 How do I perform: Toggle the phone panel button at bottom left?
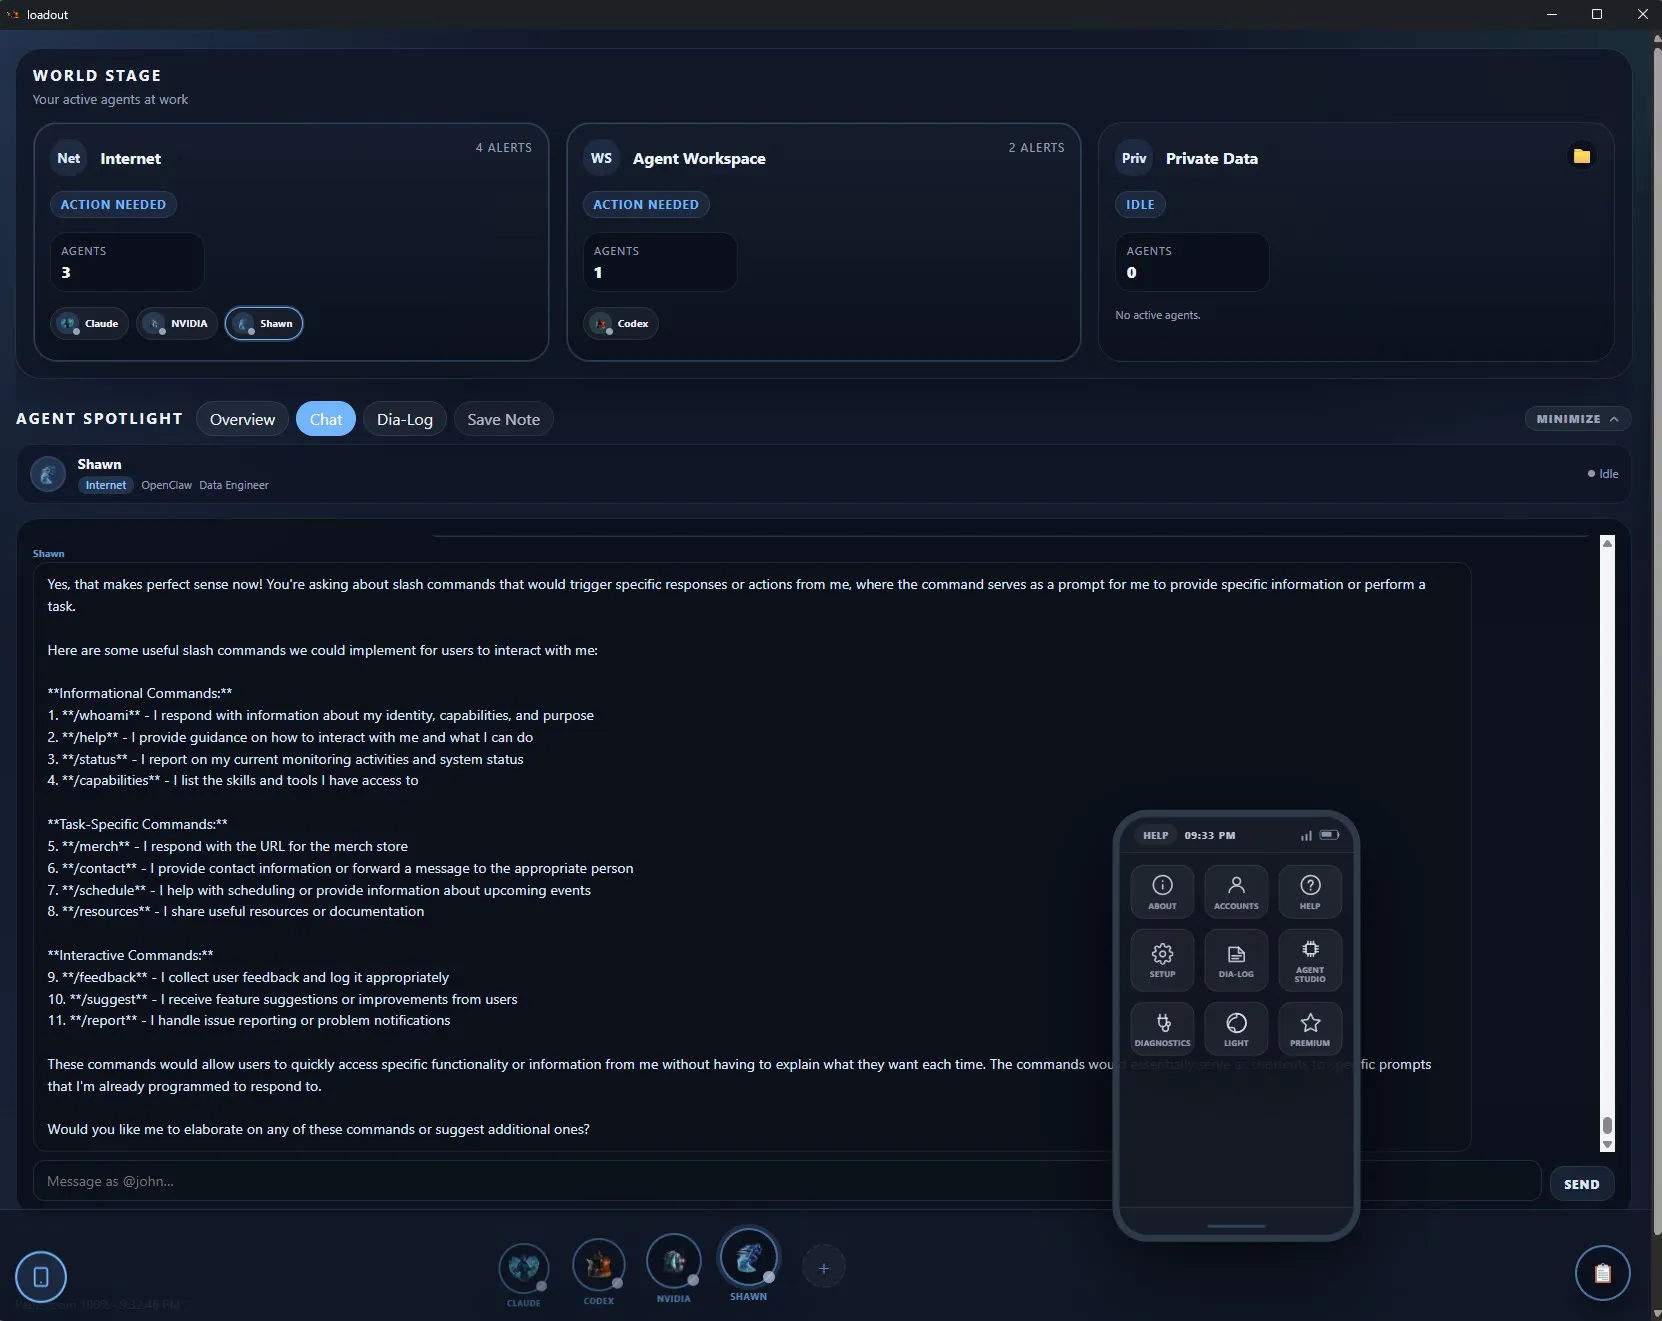(x=41, y=1277)
